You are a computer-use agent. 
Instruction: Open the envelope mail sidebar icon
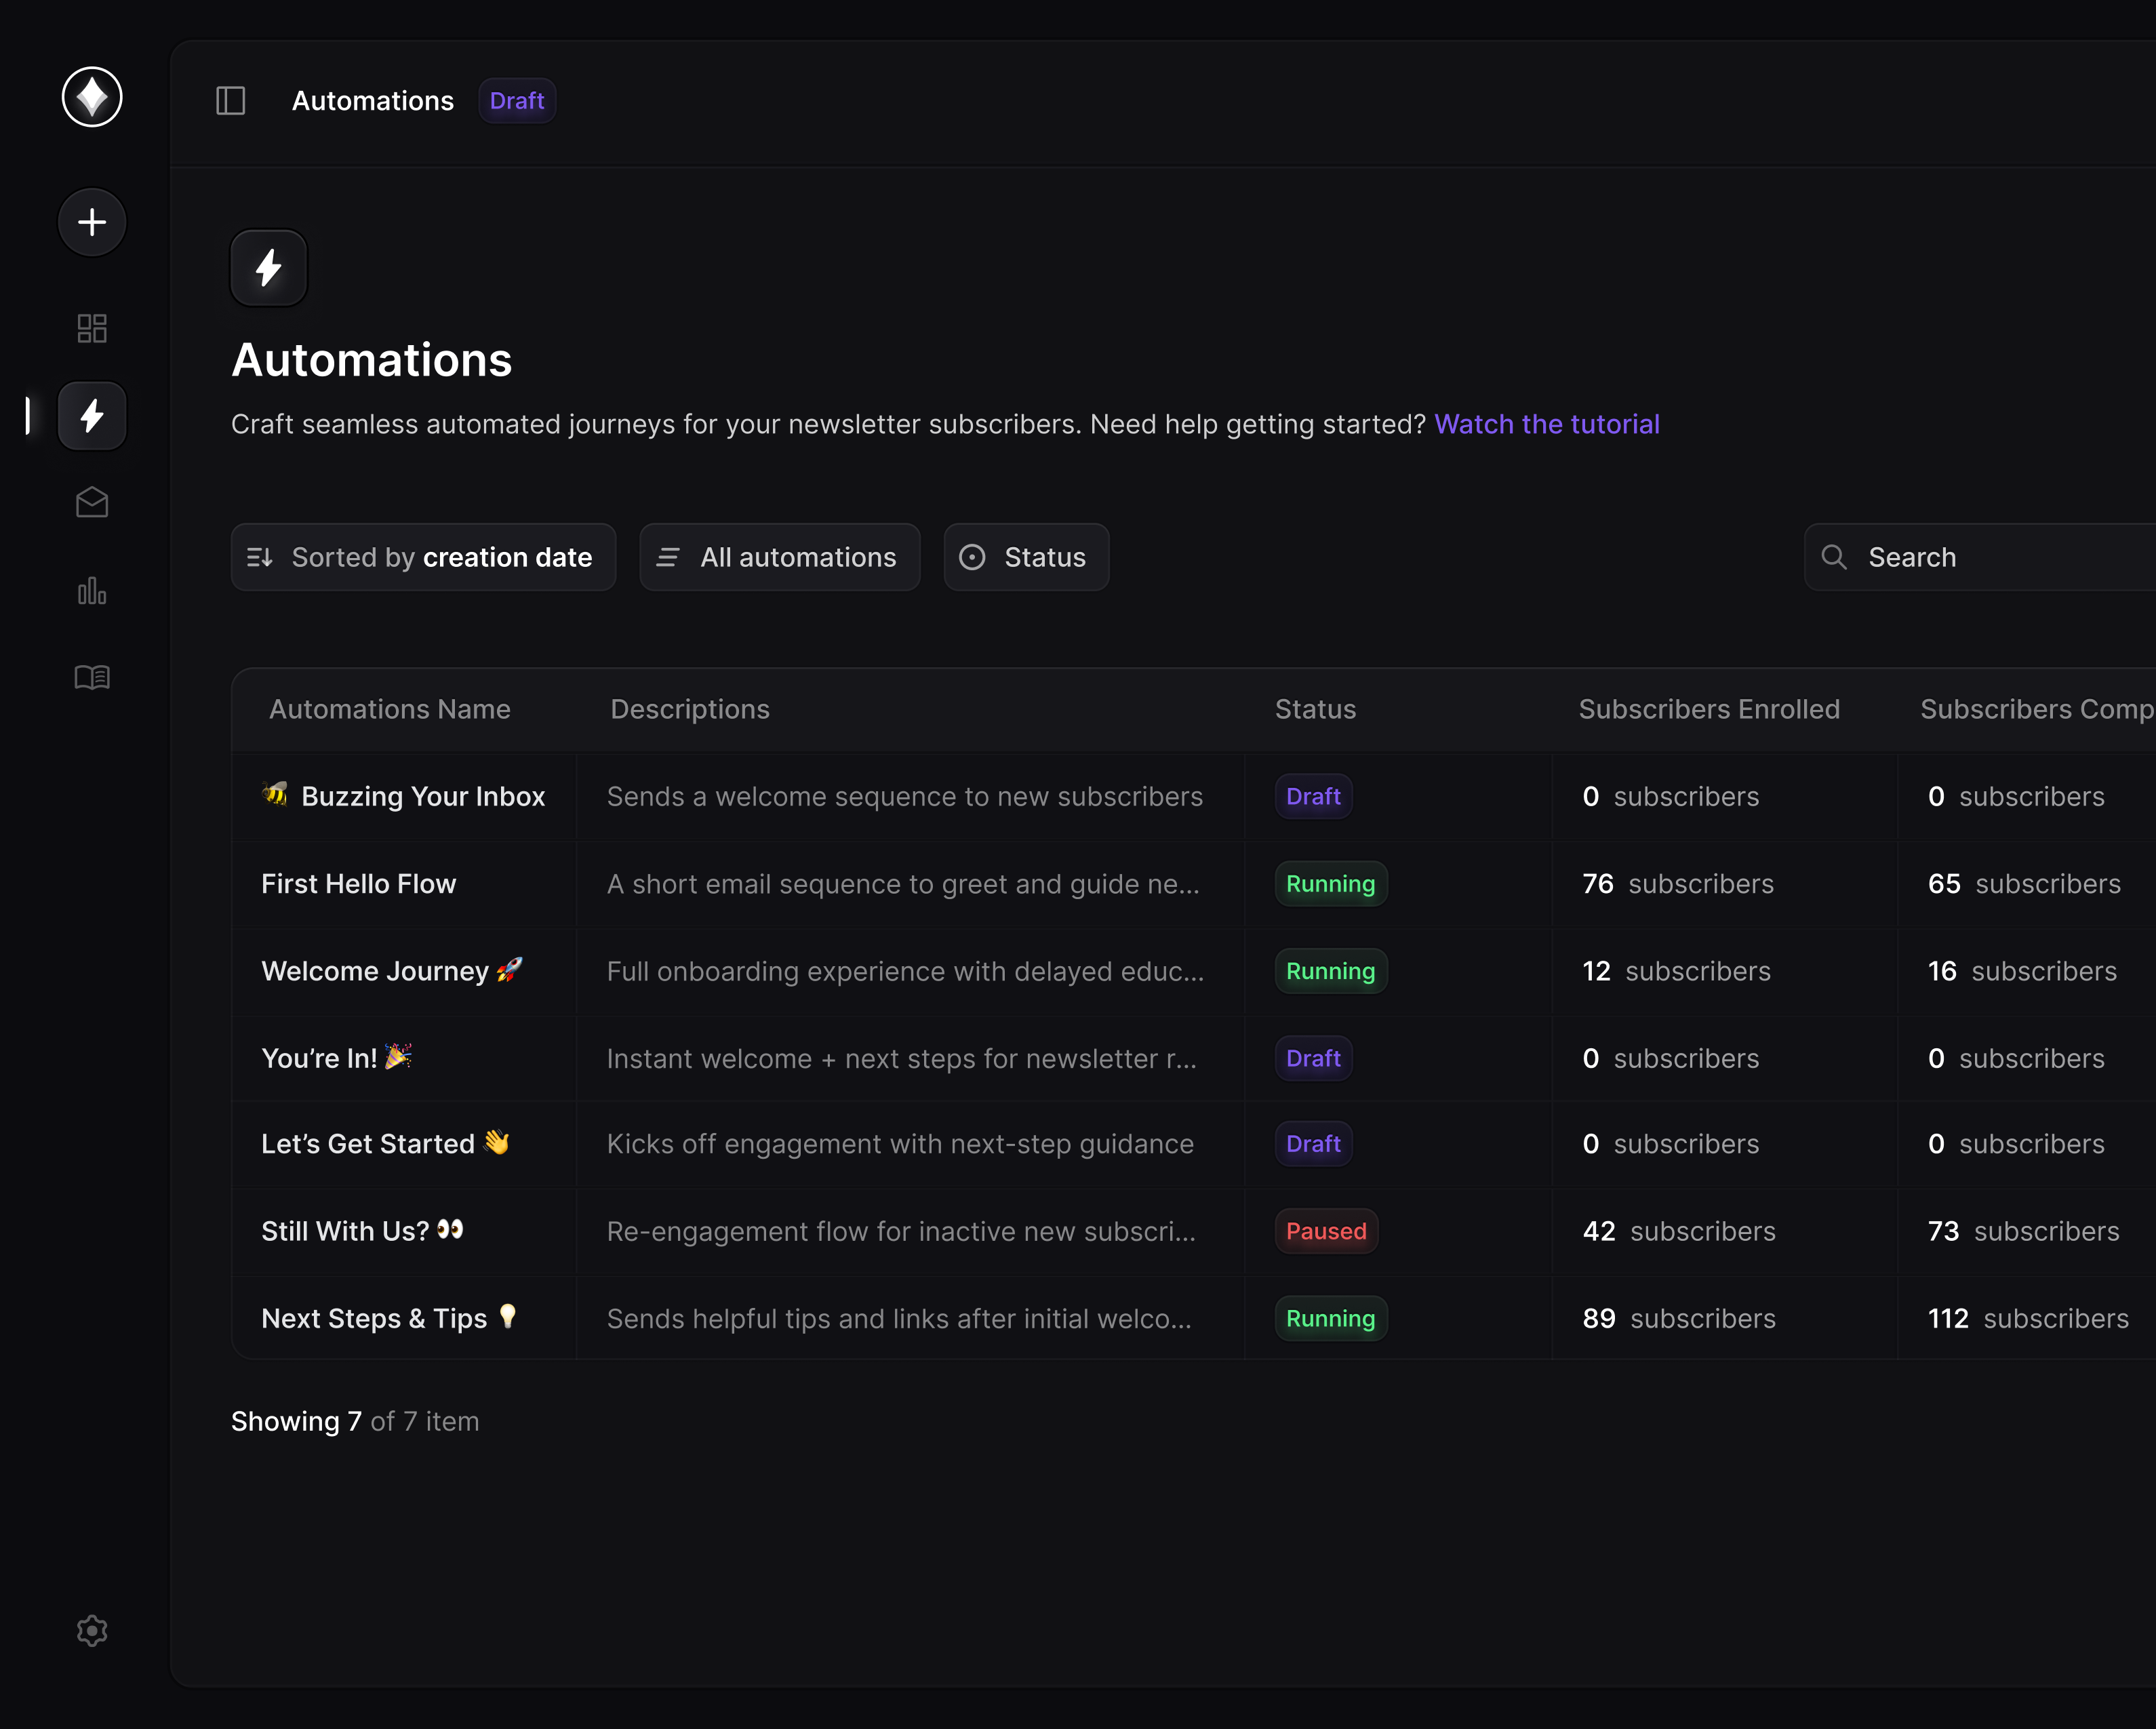[92, 502]
